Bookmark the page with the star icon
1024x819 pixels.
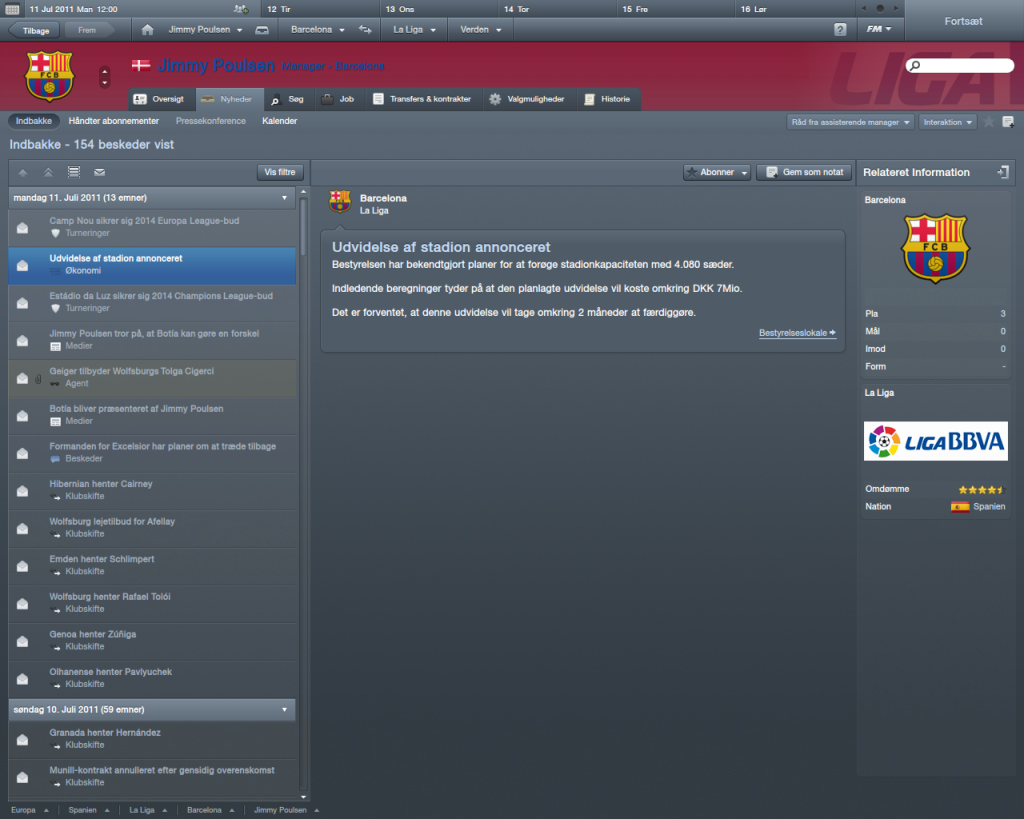[x=989, y=122]
